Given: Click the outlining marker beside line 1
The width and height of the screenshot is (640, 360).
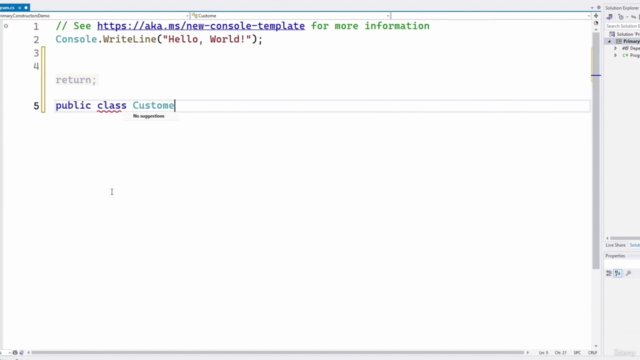Looking at the screenshot, I should [x=6, y=26].
